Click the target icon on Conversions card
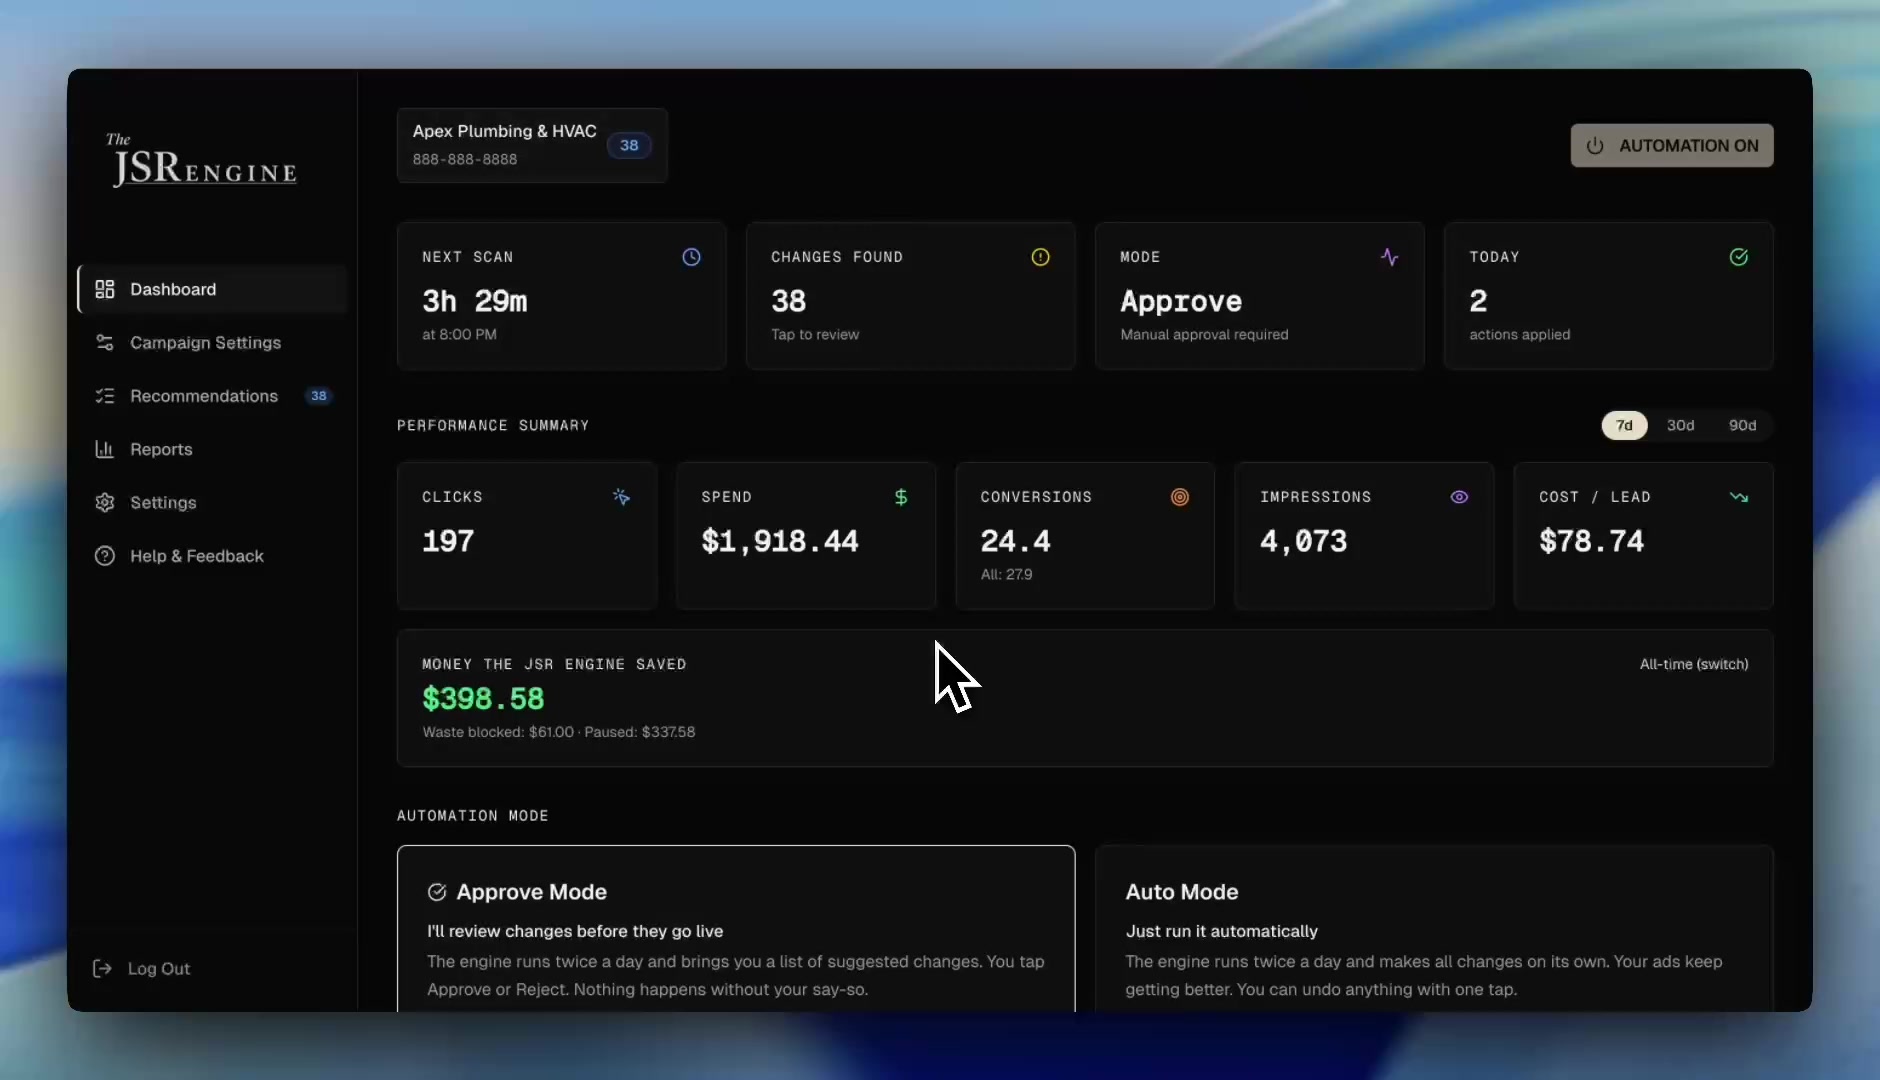 (1179, 497)
